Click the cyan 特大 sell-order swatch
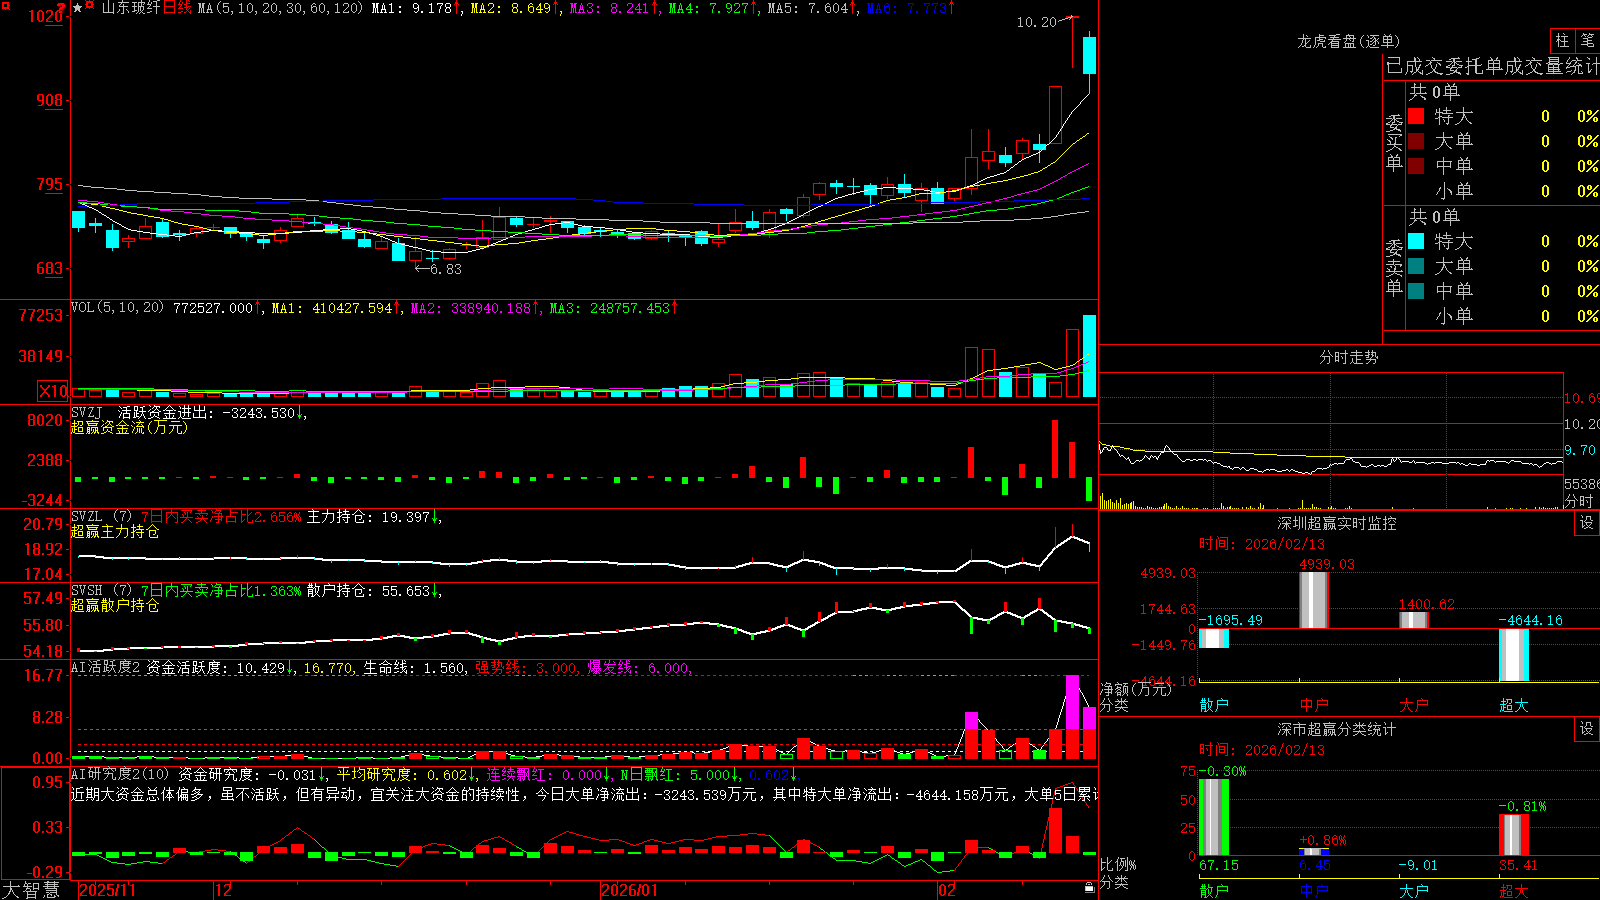The height and width of the screenshot is (900, 1600). pos(1416,241)
